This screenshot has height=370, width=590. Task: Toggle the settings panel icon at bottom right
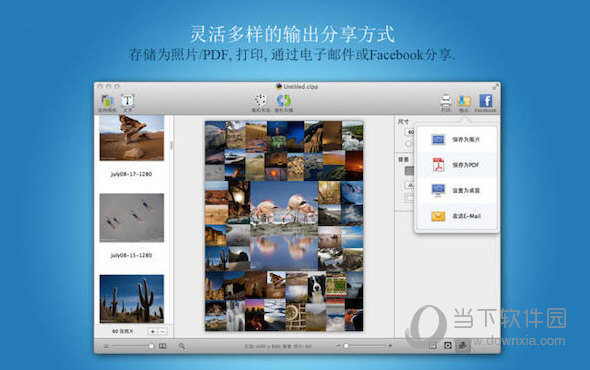click(463, 346)
